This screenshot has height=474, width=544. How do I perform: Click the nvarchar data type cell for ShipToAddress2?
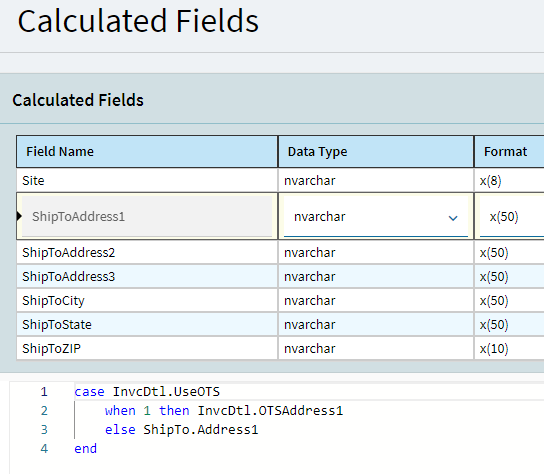pyautogui.click(x=376, y=252)
